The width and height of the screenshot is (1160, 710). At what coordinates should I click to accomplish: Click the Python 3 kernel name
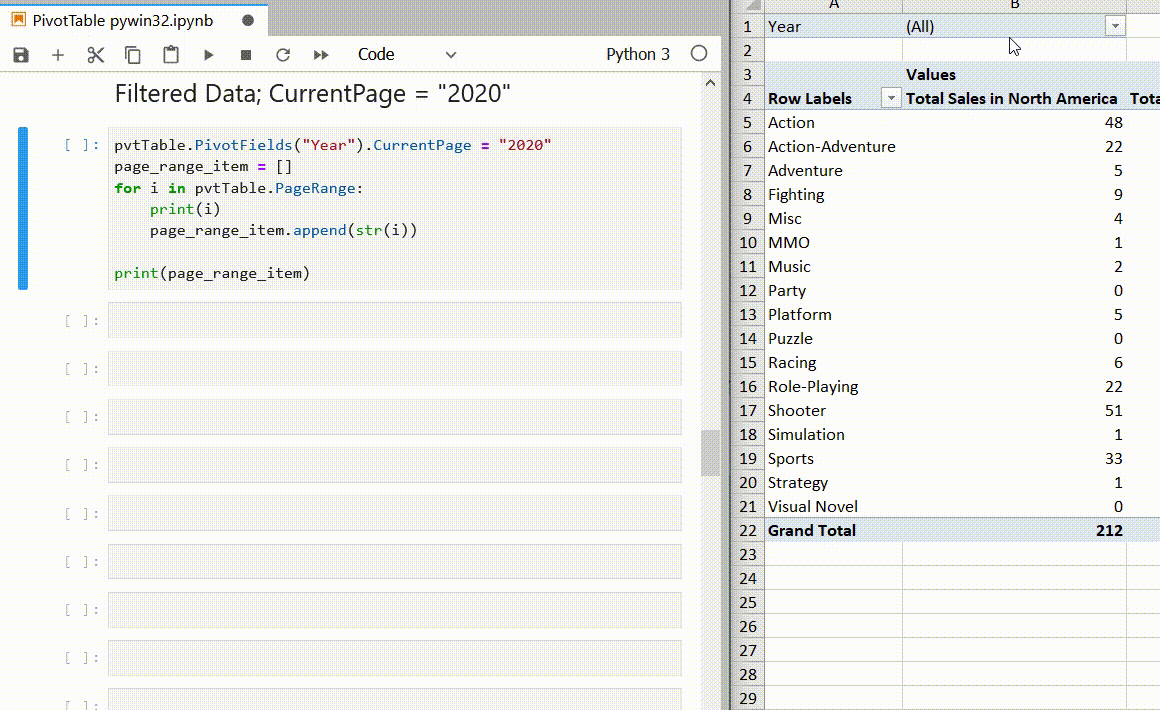click(637, 55)
